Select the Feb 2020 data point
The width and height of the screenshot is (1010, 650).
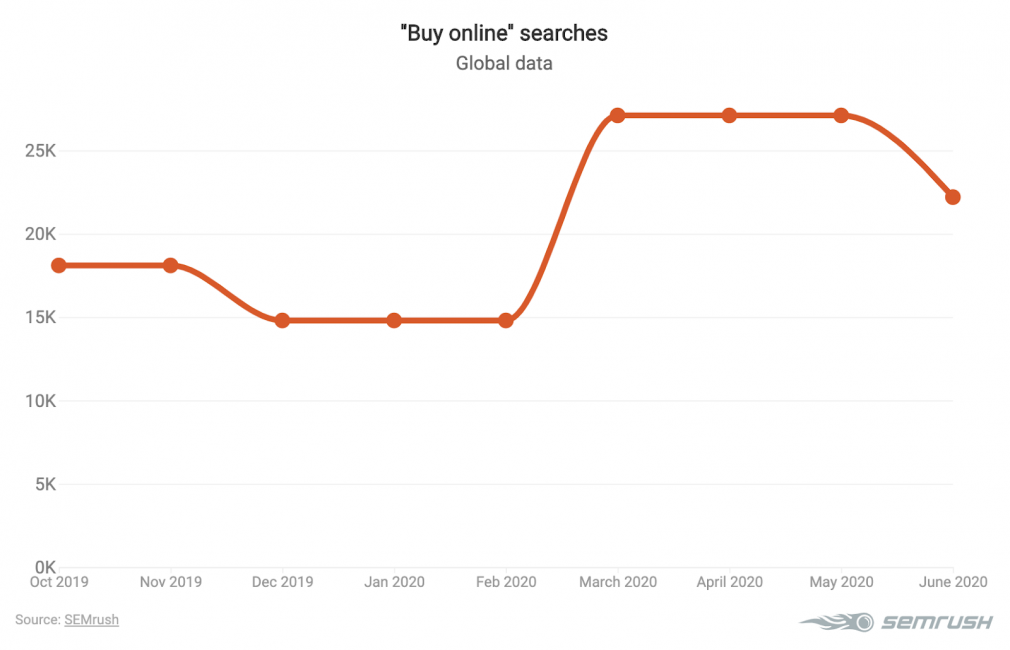506,320
